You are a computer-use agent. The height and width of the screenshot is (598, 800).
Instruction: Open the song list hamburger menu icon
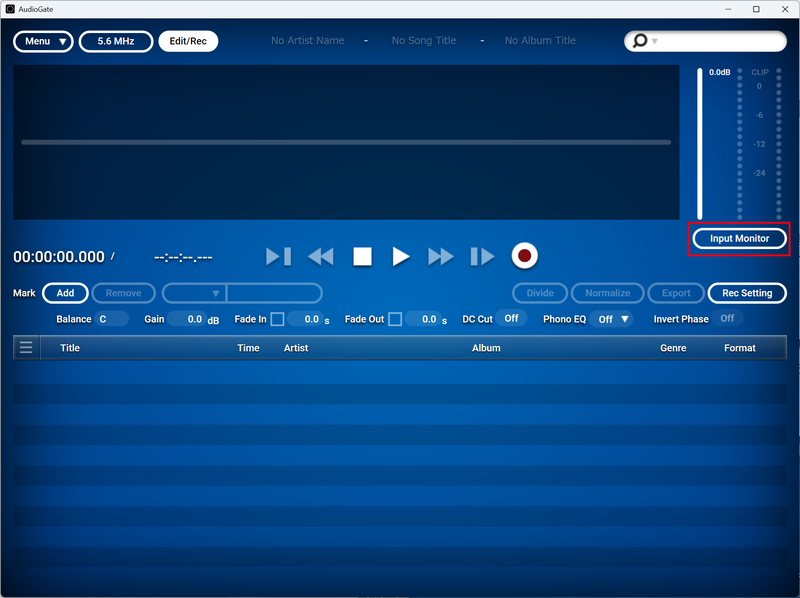pos(26,347)
